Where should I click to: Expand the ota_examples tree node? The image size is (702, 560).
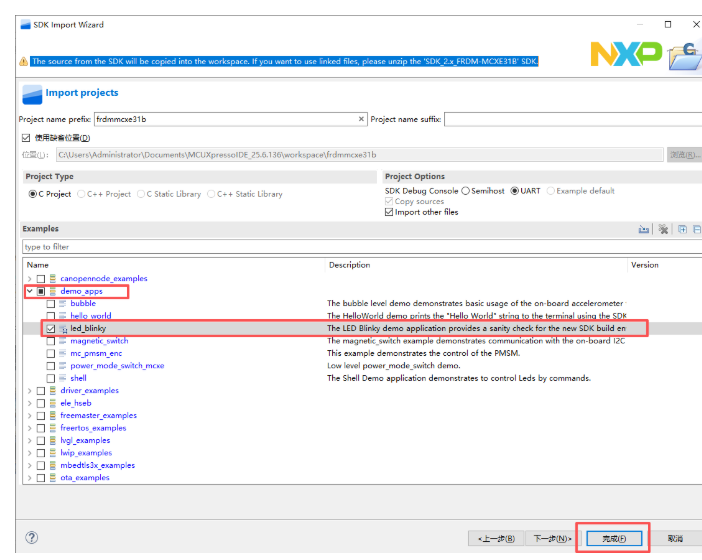pos(30,478)
